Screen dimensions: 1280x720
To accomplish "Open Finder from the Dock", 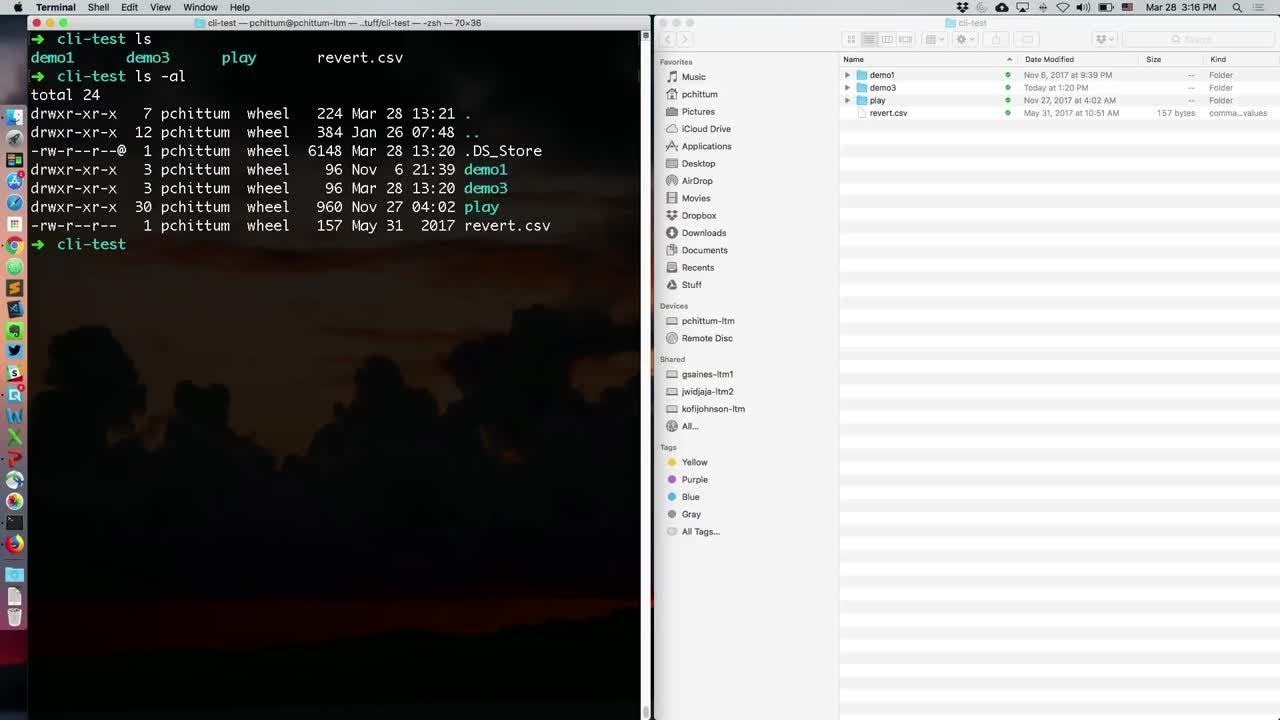I will [14, 117].
